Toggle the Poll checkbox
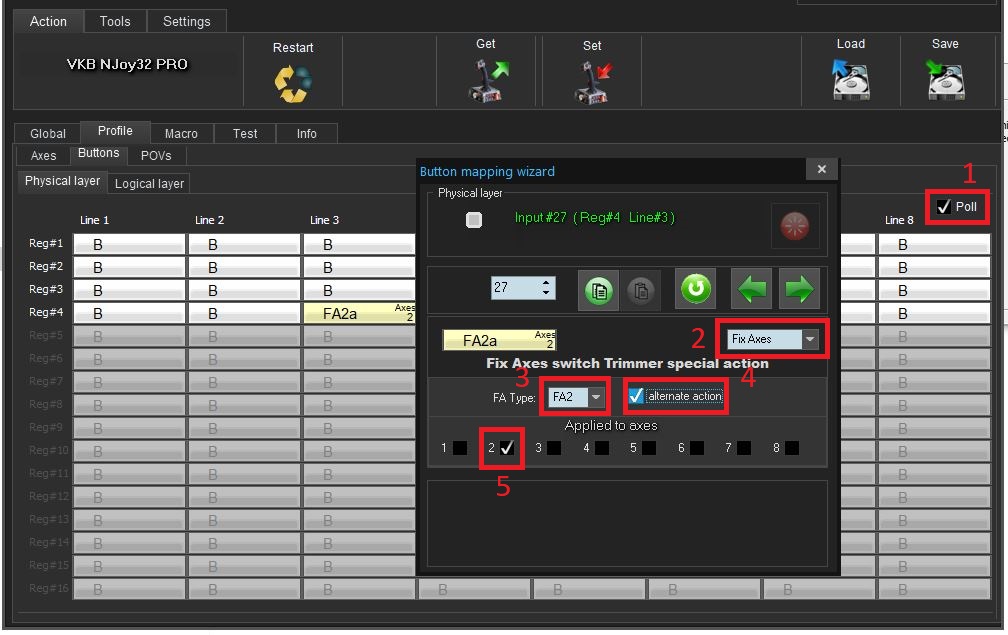This screenshot has height=635, width=1008. pos(944,207)
